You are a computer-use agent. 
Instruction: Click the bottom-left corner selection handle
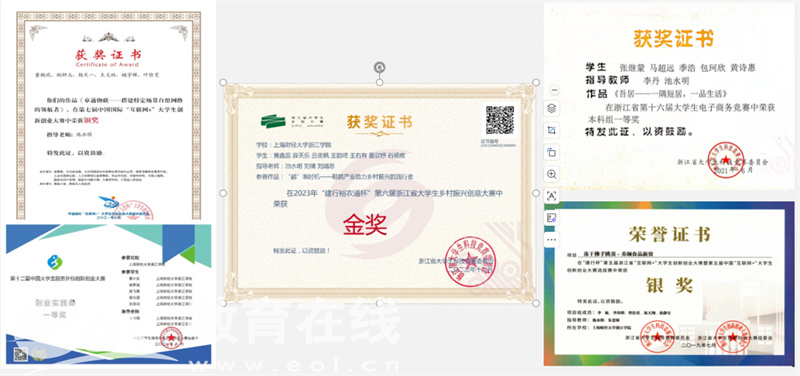click(223, 303)
